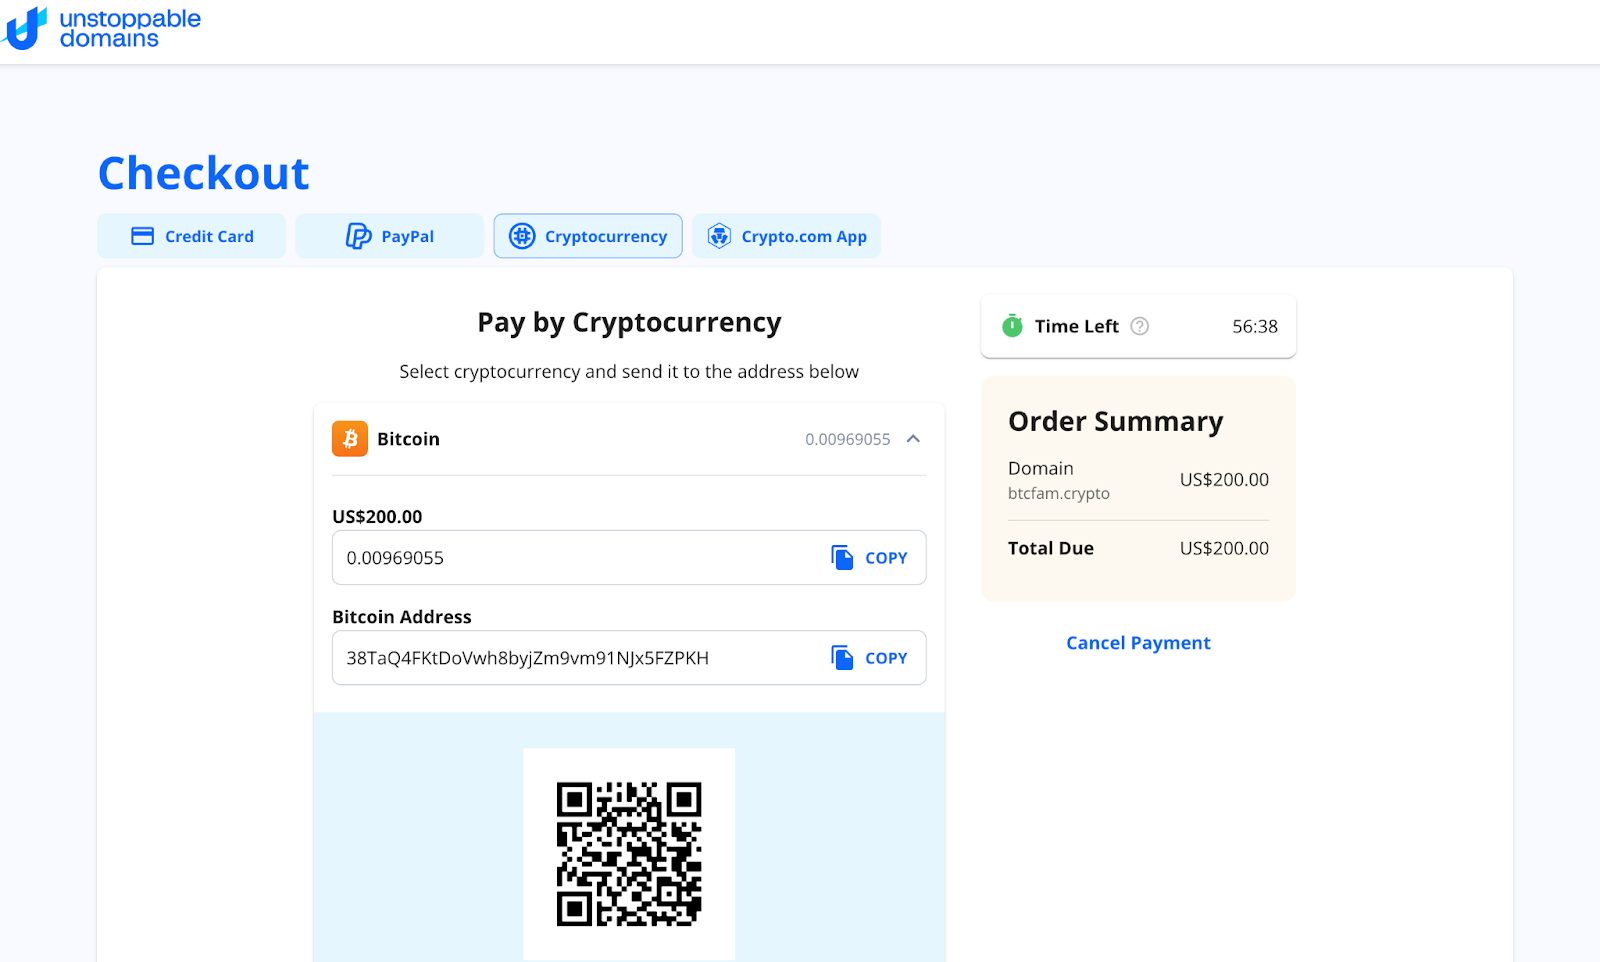This screenshot has width=1600, height=962.
Task: Choose the Crypto.com App tab
Action: point(787,236)
